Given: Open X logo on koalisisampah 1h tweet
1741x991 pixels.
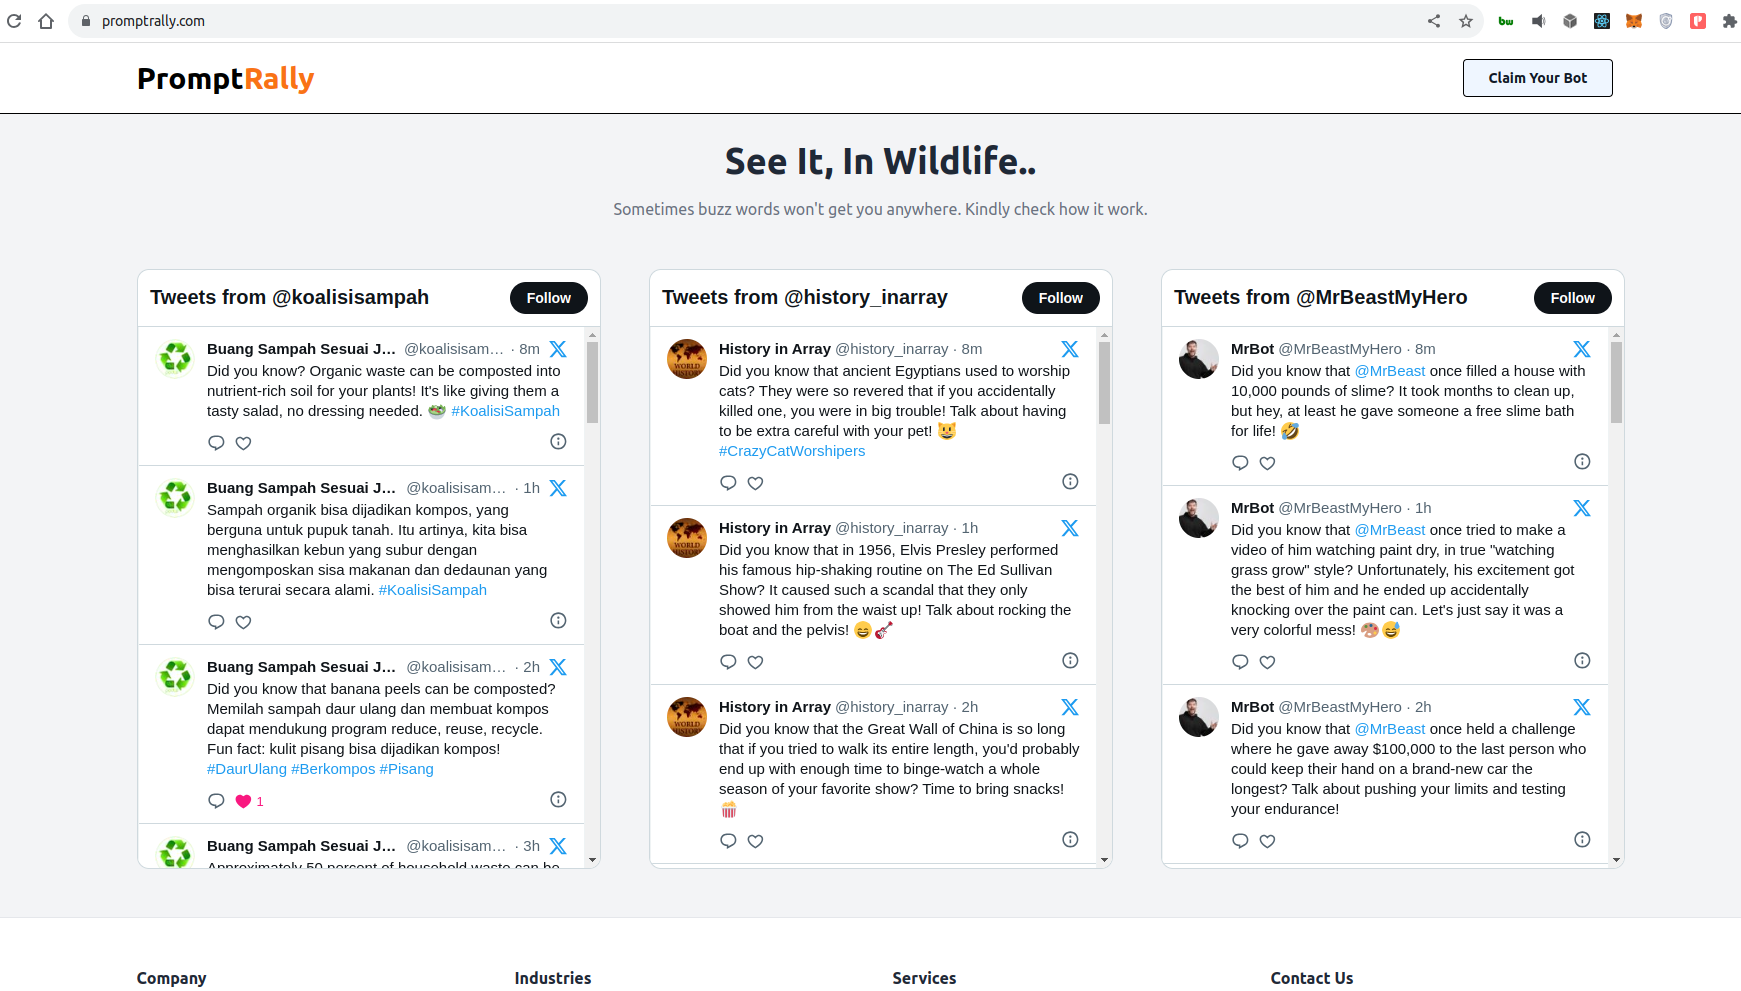Looking at the screenshot, I should (558, 488).
